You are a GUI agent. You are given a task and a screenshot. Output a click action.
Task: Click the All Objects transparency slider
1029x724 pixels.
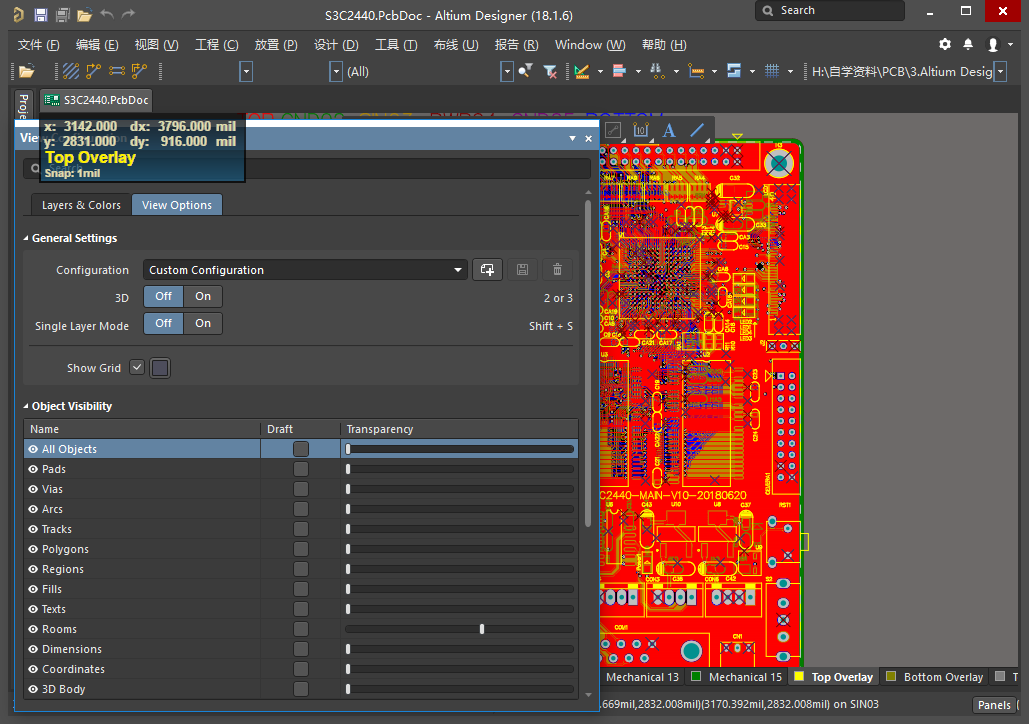pyautogui.click(x=459, y=449)
